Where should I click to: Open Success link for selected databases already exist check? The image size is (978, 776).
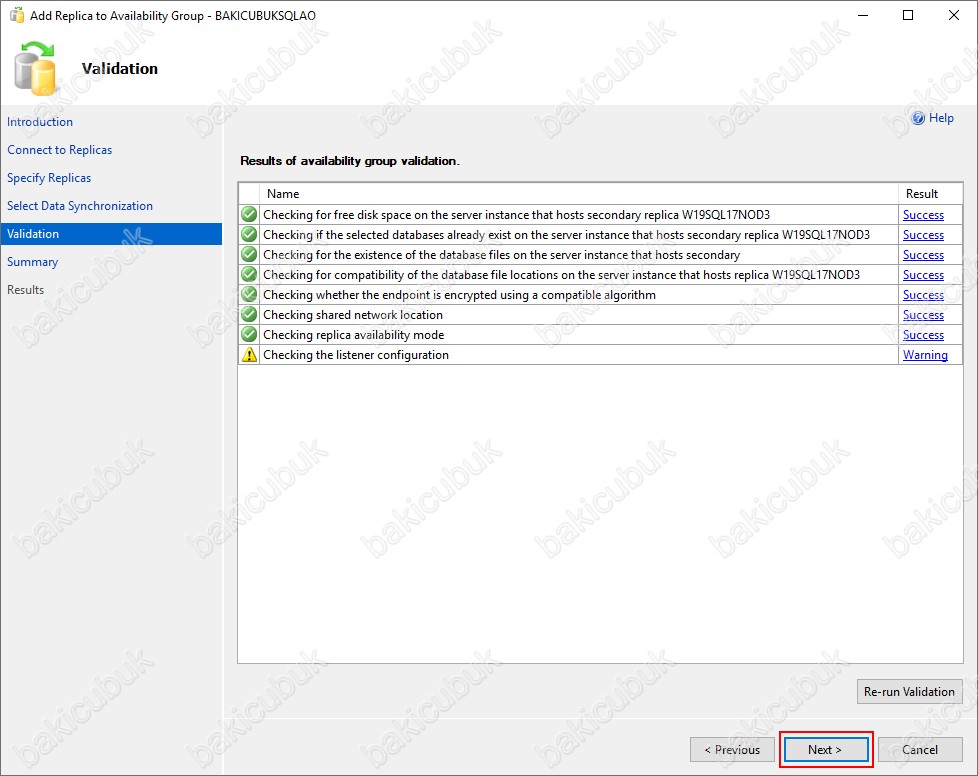pos(923,235)
